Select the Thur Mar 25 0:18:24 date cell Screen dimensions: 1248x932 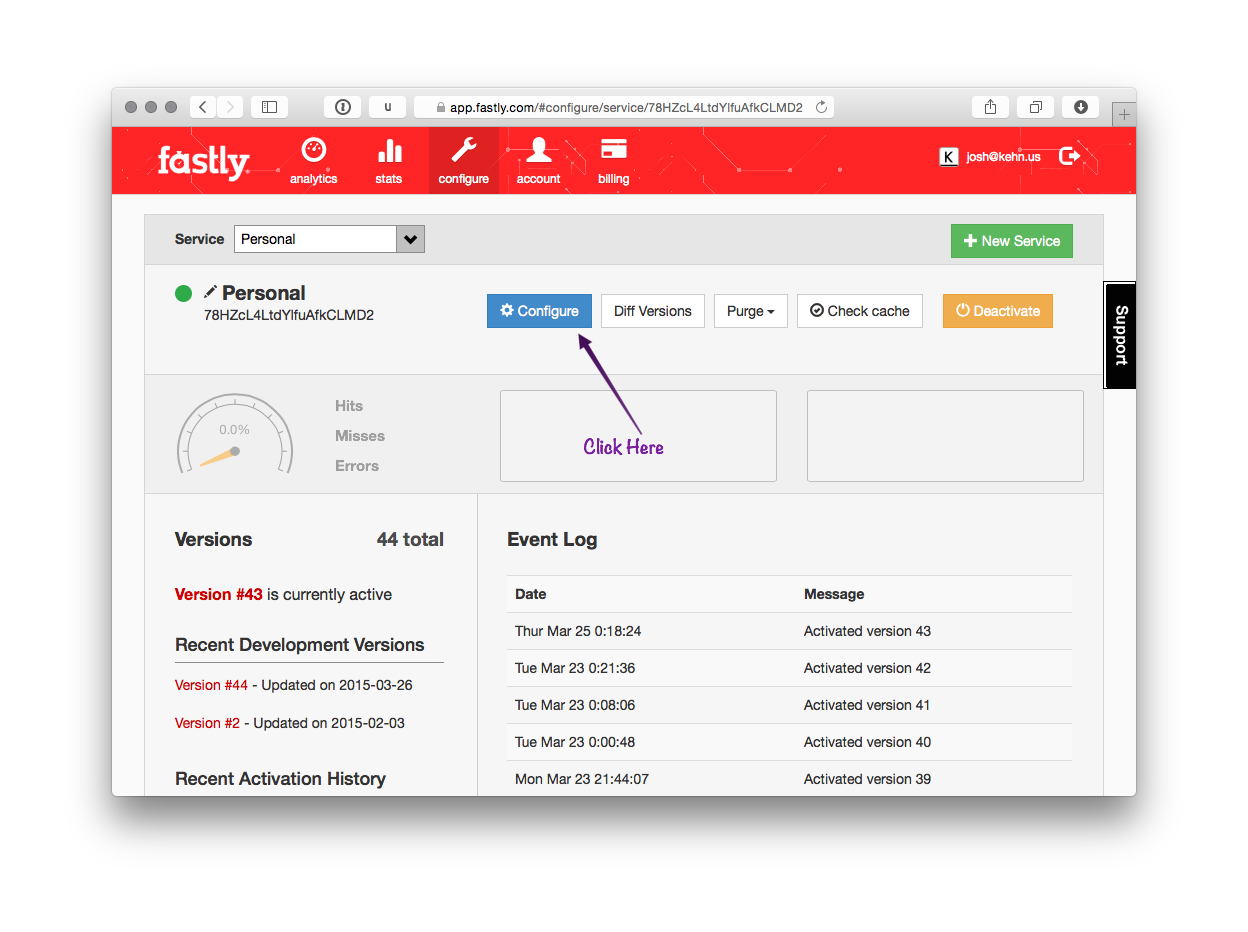[x=578, y=631]
